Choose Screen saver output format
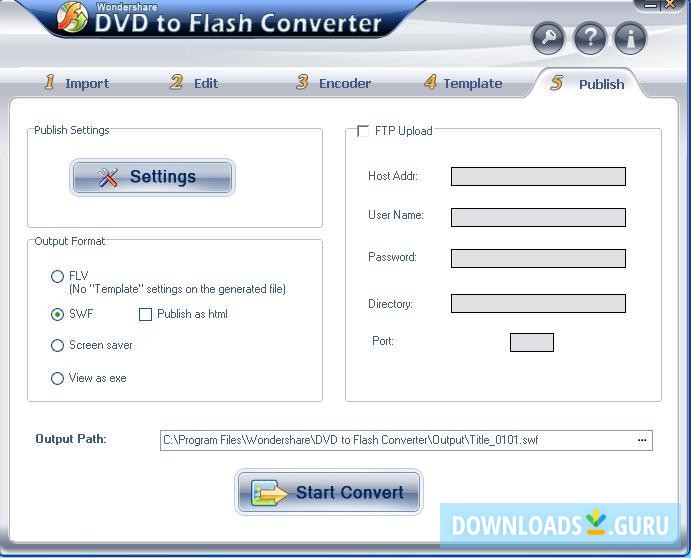The width and height of the screenshot is (691, 558). pyautogui.click(x=57, y=345)
